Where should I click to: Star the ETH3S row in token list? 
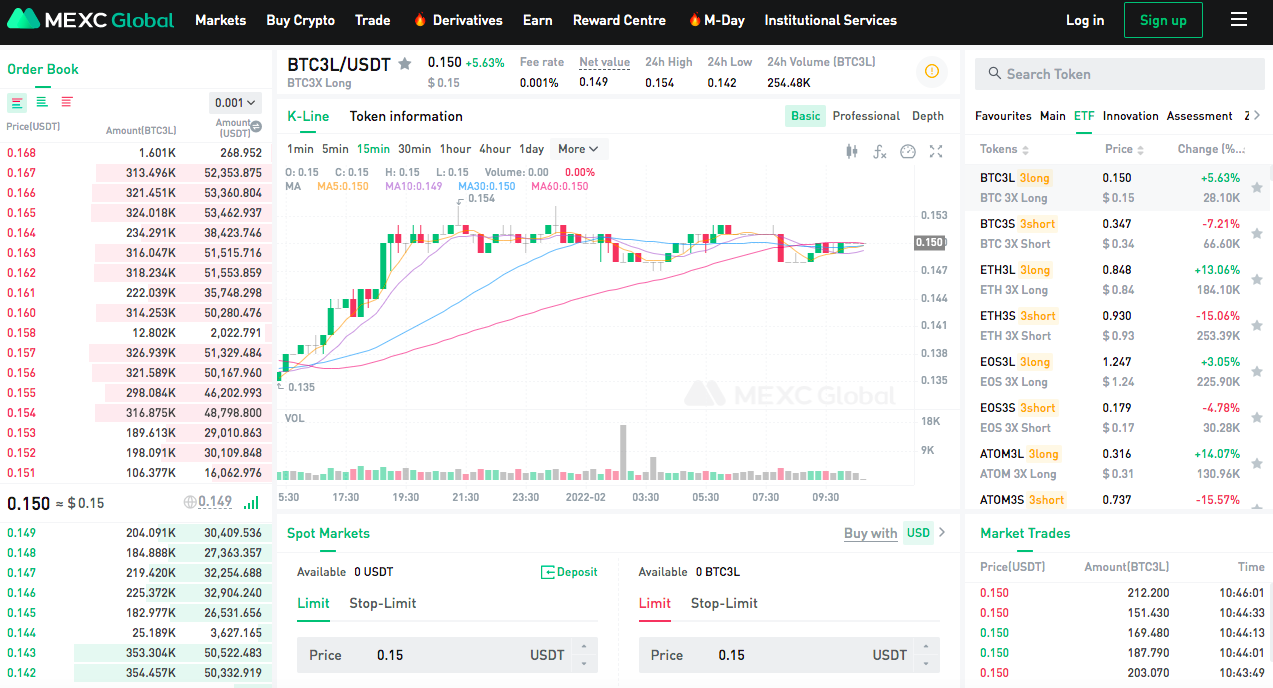point(1257,325)
